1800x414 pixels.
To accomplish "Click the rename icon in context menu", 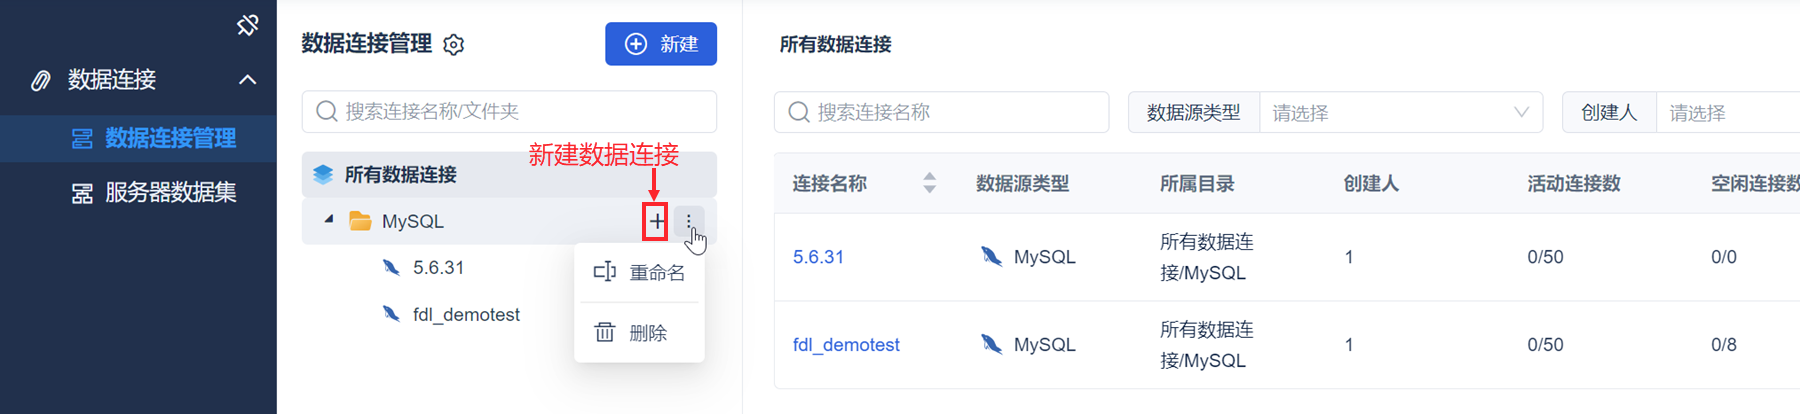I will tap(605, 272).
